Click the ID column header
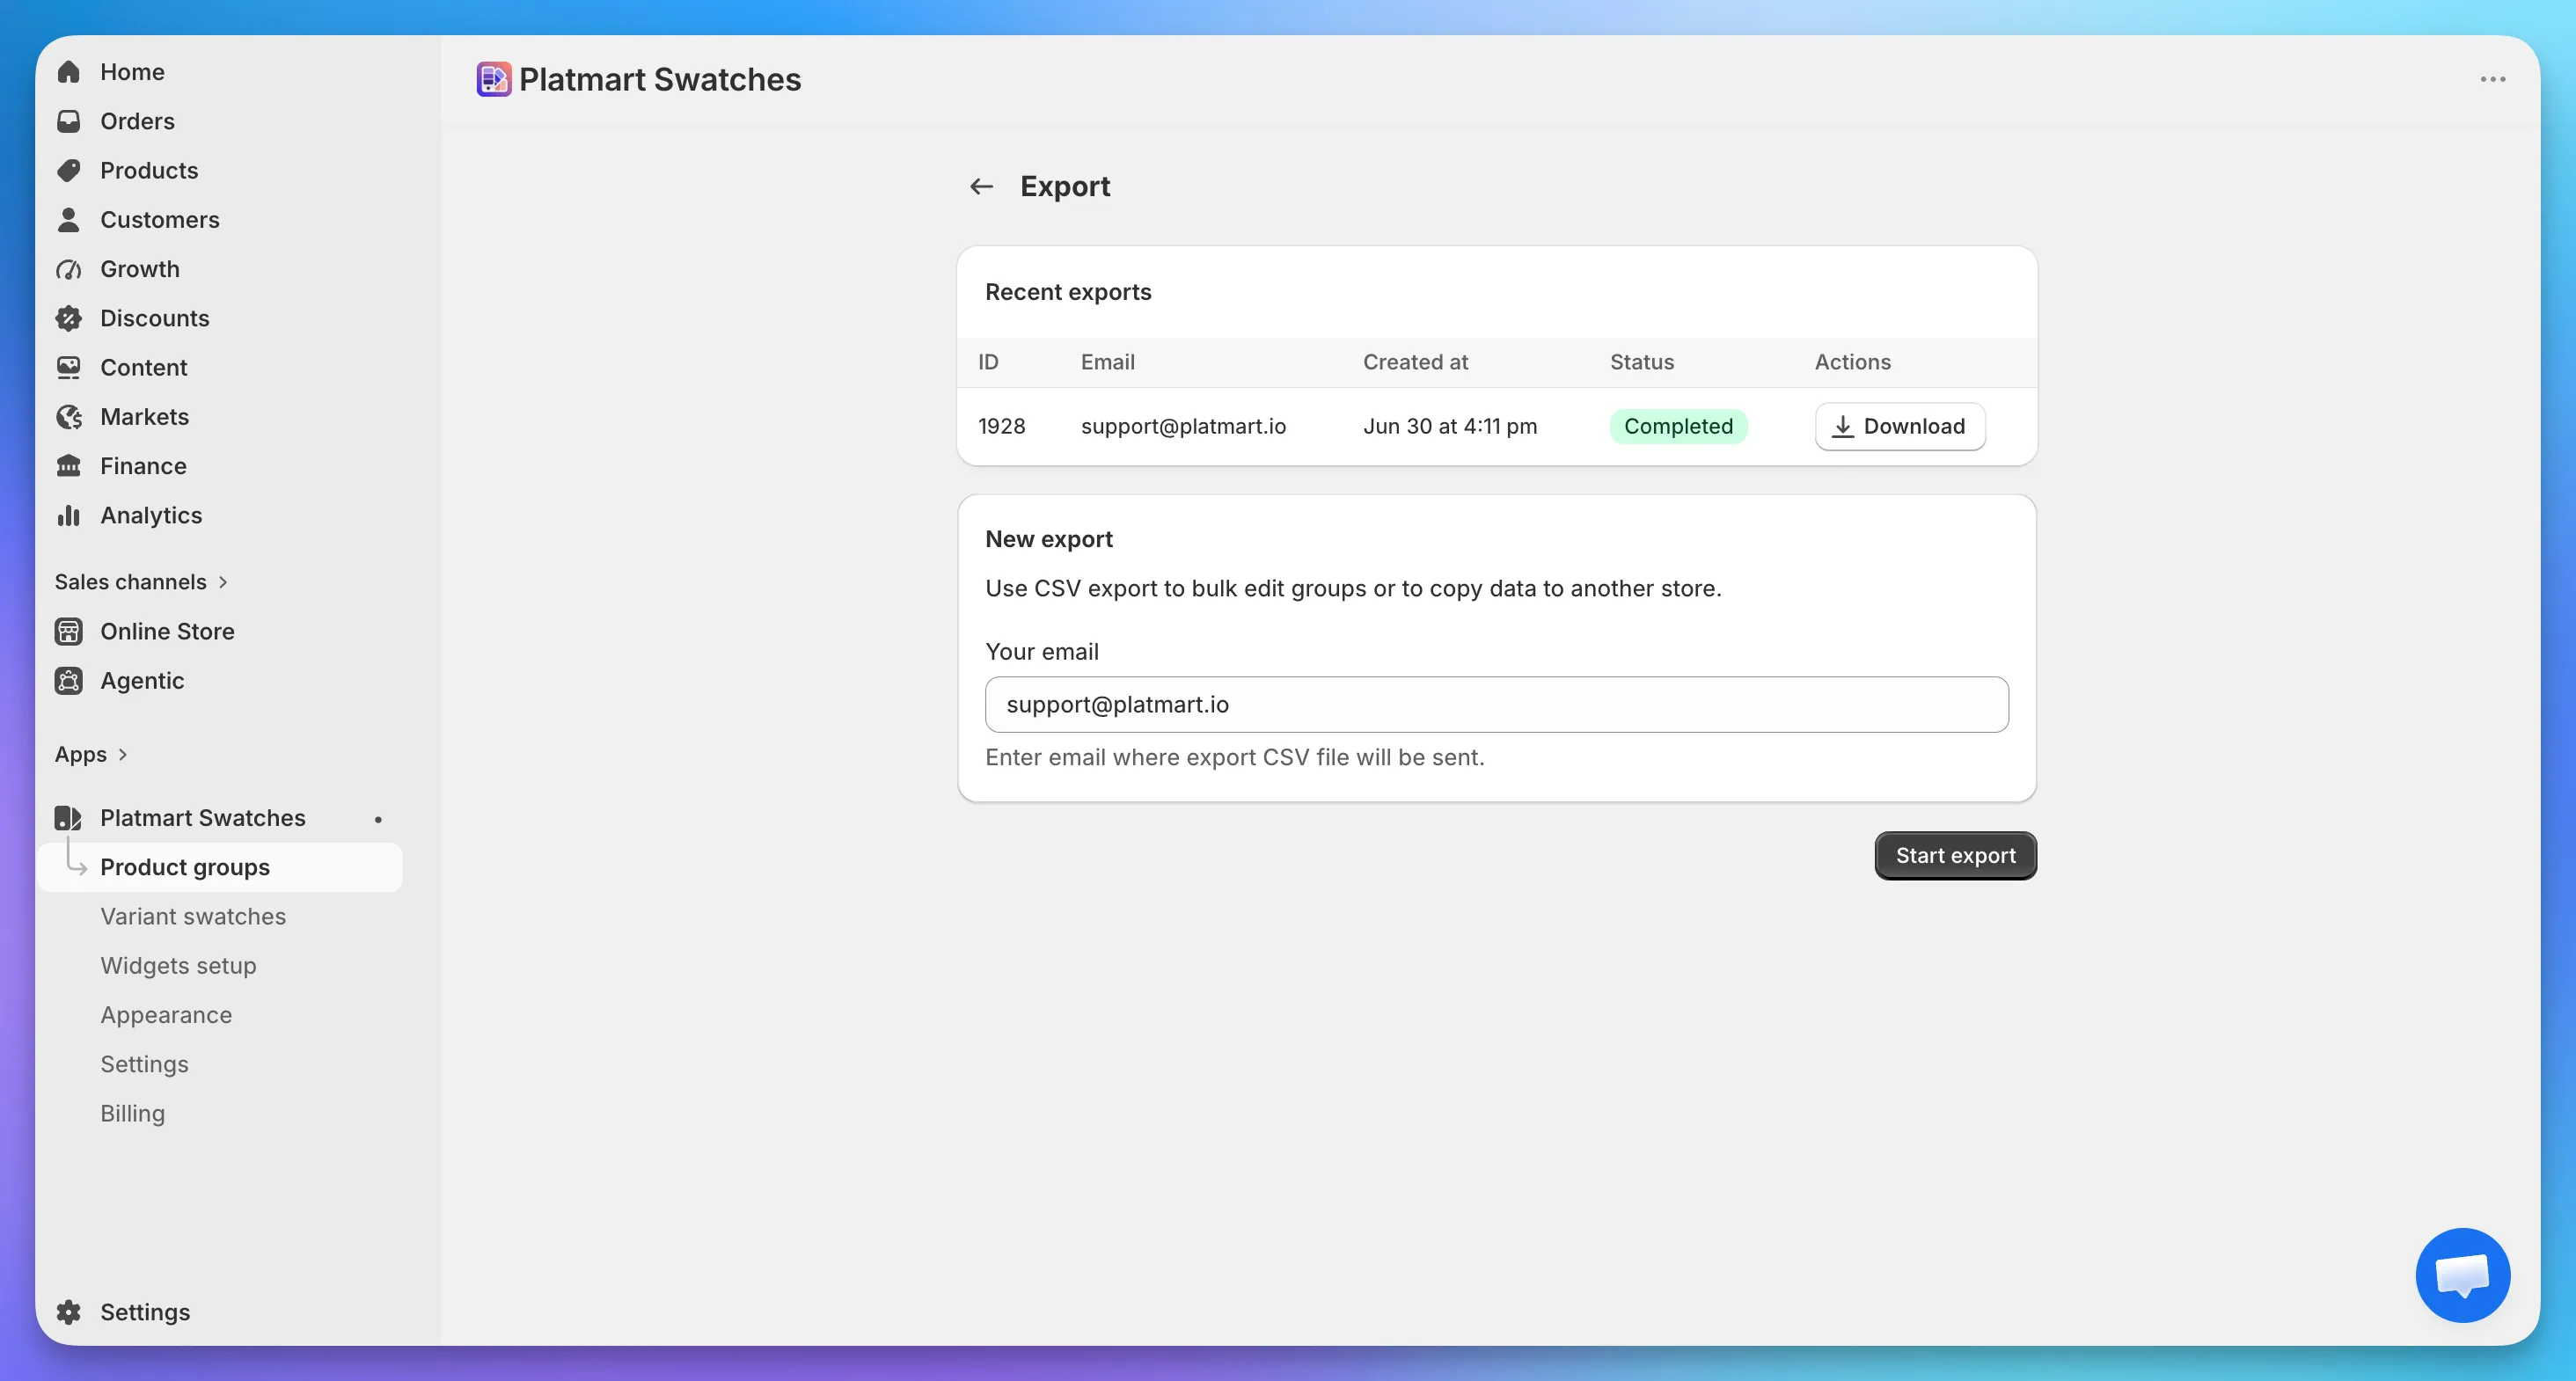 988,362
